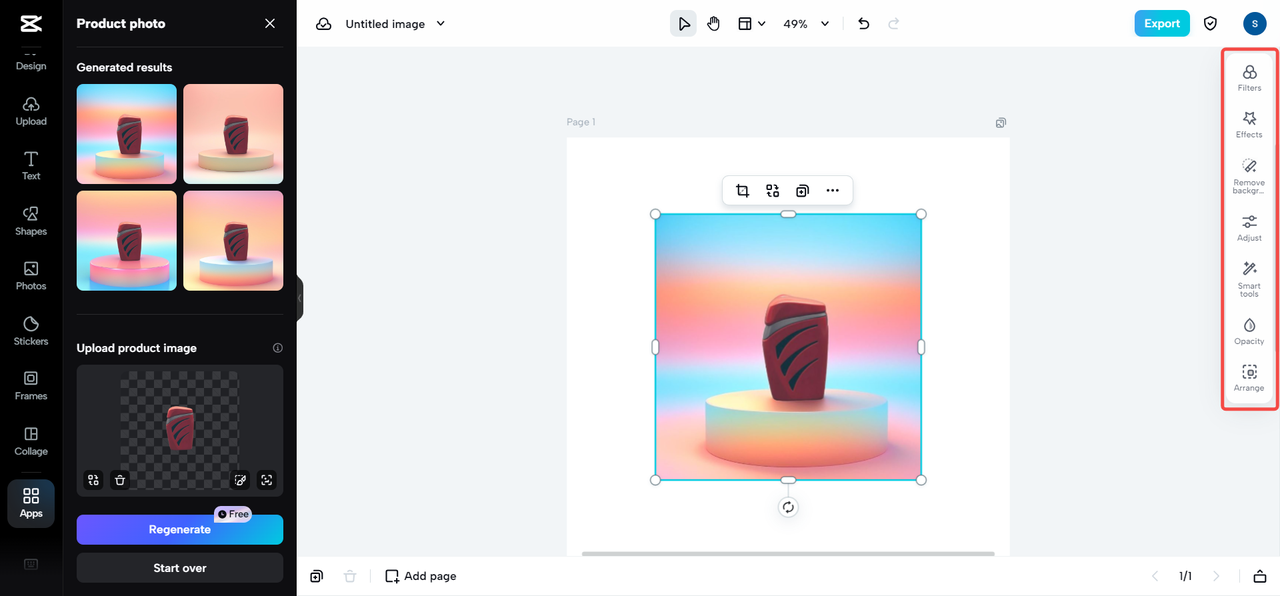Open the Filters panel
Screen dimensions: 1280x596
pyautogui.click(x=1249, y=78)
